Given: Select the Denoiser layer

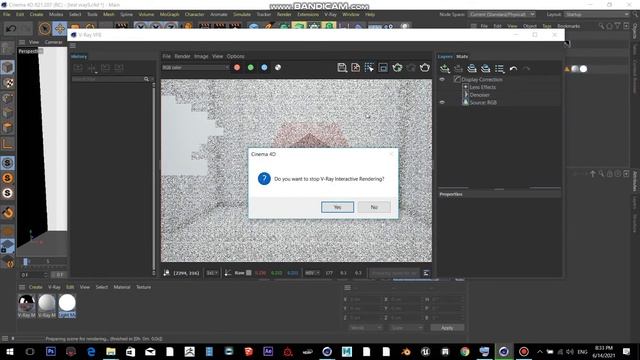Looking at the screenshot, I should [480, 95].
